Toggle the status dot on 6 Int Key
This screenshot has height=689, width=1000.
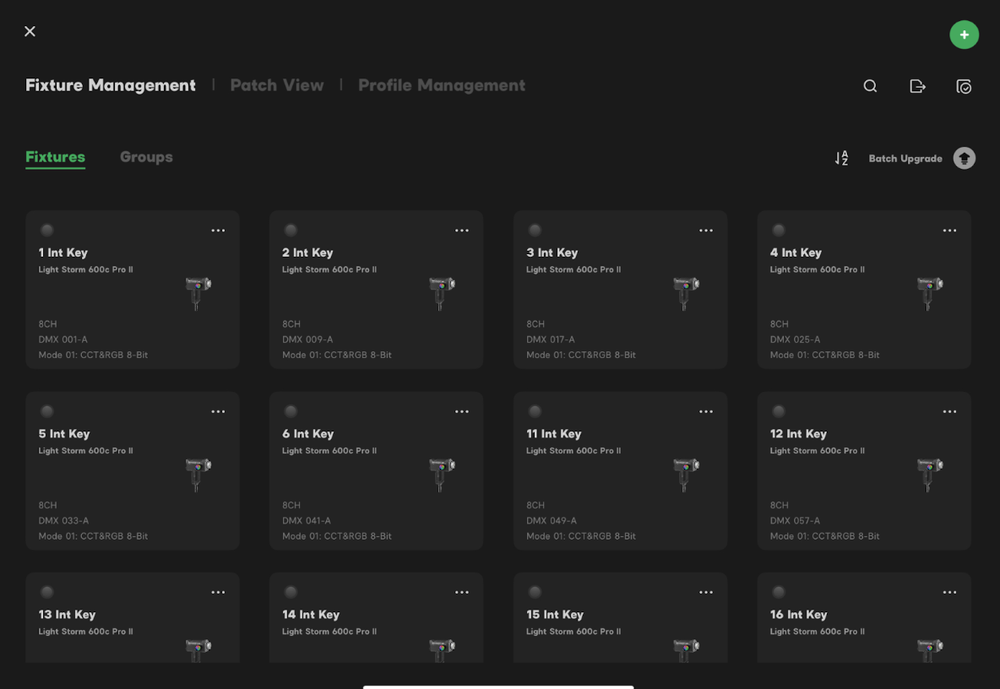(291, 412)
